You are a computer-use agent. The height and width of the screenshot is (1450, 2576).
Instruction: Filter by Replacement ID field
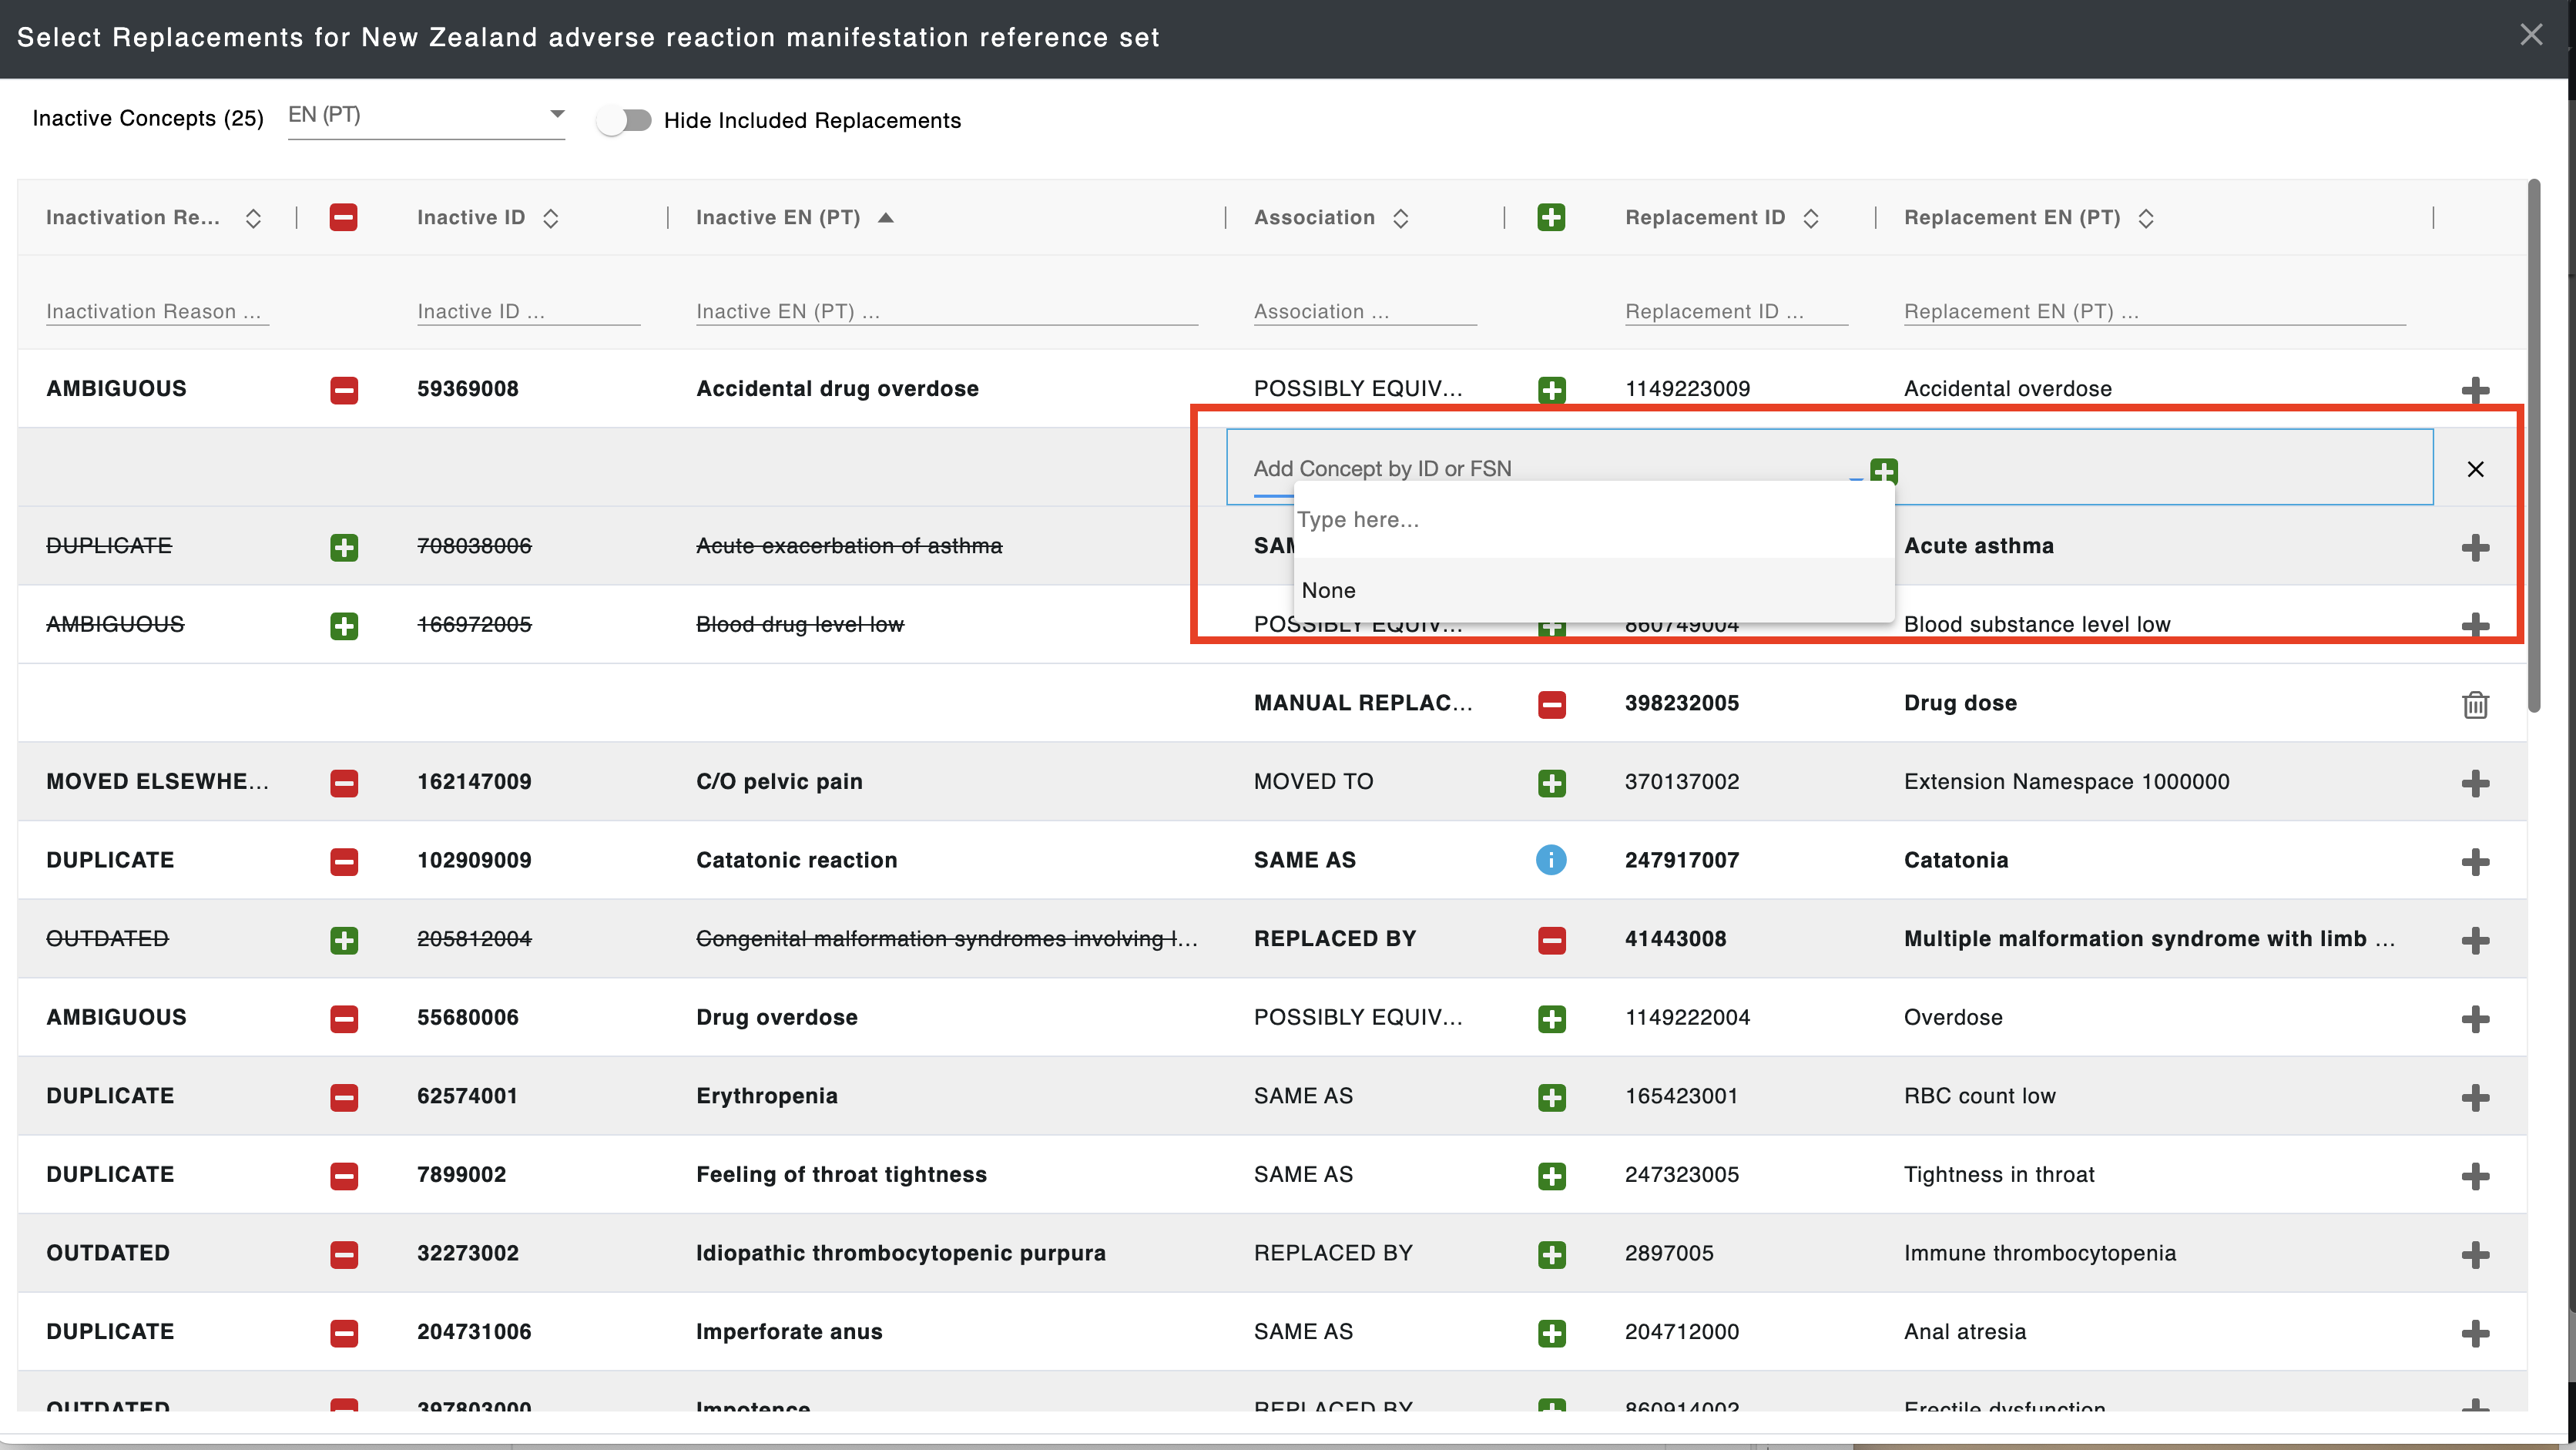(x=1736, y=311)
